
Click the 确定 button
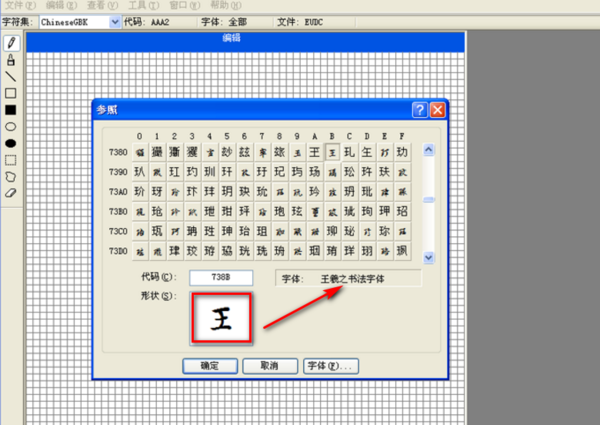click(209, 366)
